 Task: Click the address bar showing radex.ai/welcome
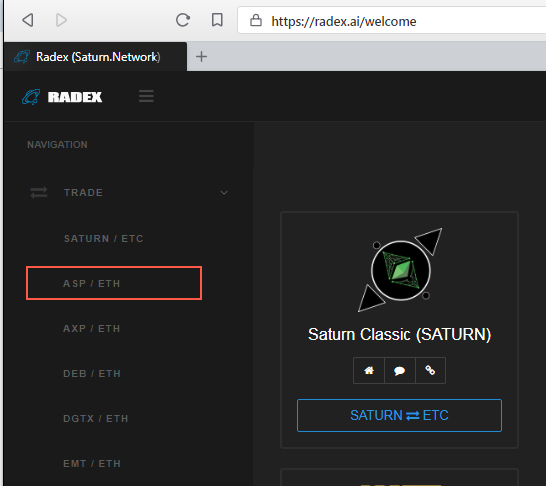(x=392, y=21)
